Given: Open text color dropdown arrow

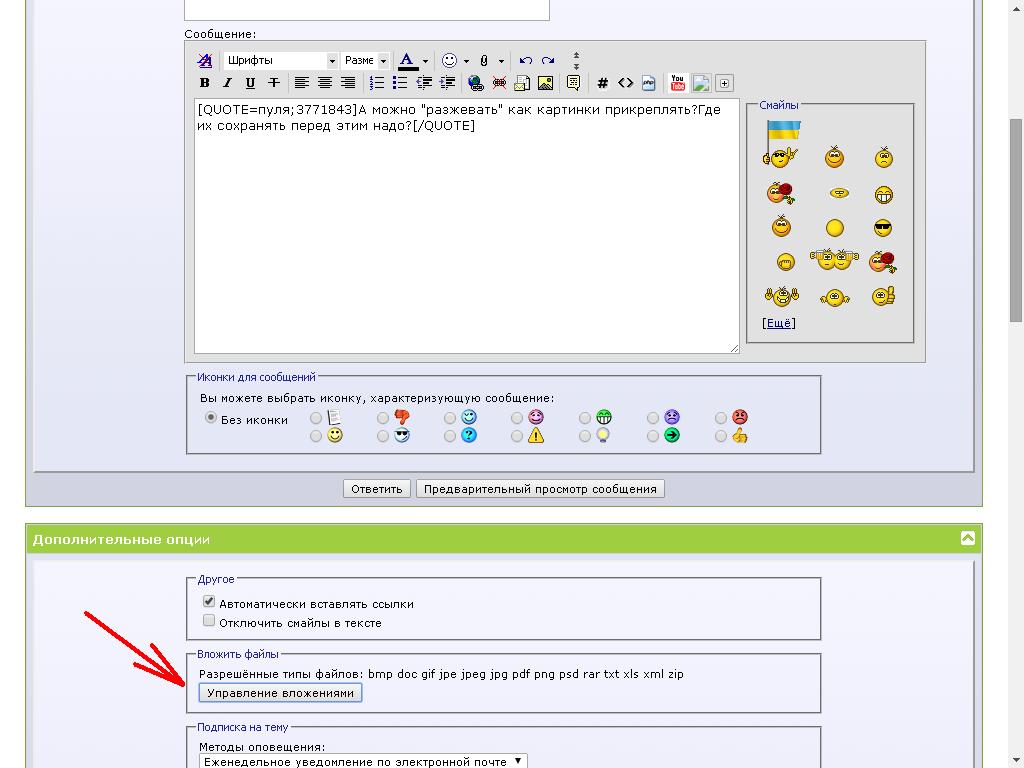Looking at the screenshot, I should [x=425, y=61].
